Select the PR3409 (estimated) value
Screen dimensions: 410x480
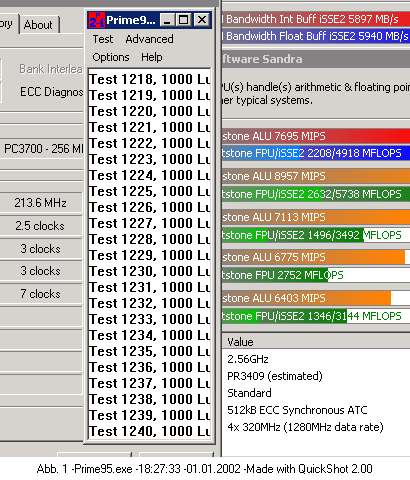[275, 376]
